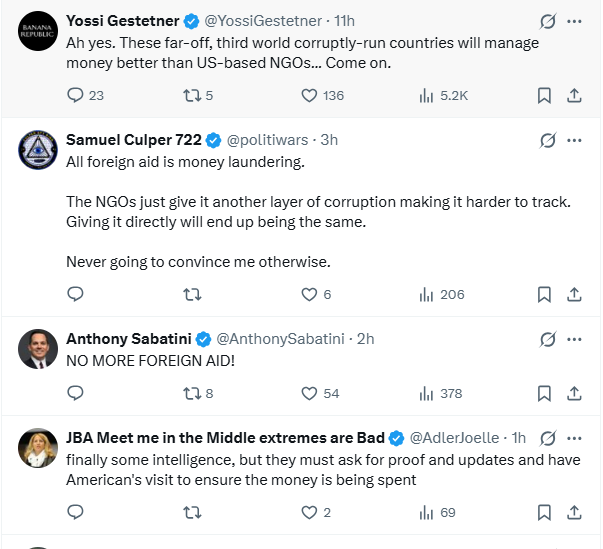Open more options on Yossi Gestetner's tweet
Image resolution: width=603 pixels, height=549 pixels.
[x=574, y=21]
